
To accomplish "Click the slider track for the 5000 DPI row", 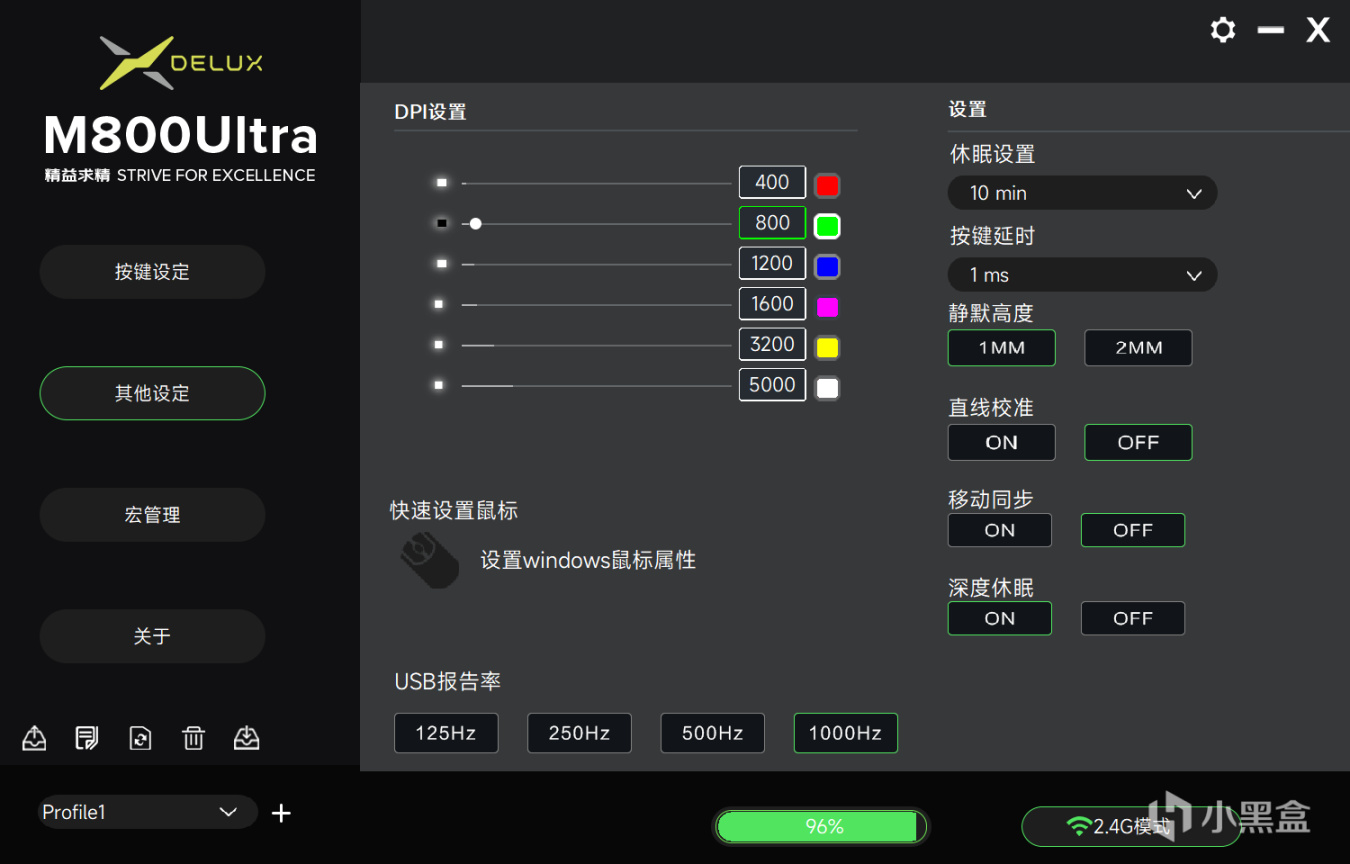I will (x=596, y=386).
